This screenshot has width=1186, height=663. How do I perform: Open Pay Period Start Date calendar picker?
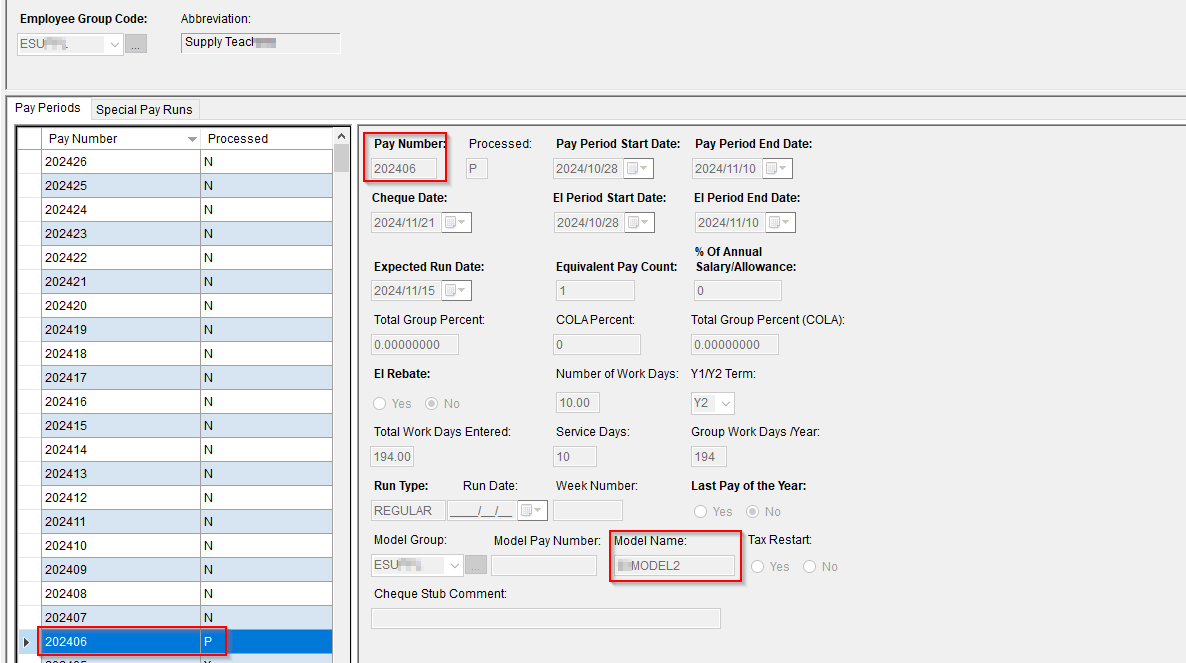click(x=638, y=169)
